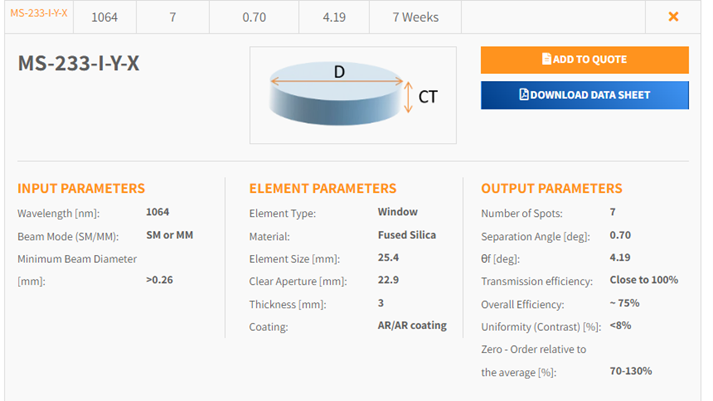The width and height of the screenshot is (713, 401).
Task: Click the D diameter label on the disc
Action: coord(338,73)
